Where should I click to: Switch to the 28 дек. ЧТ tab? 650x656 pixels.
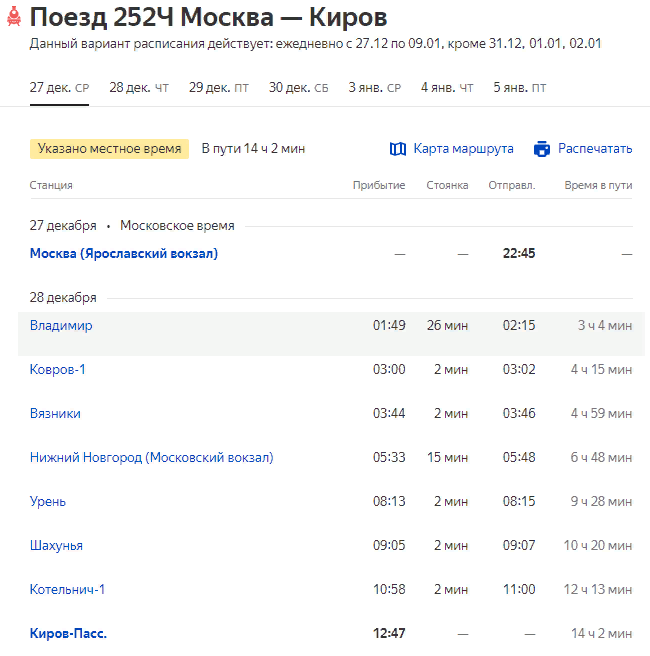coord(138,88)
